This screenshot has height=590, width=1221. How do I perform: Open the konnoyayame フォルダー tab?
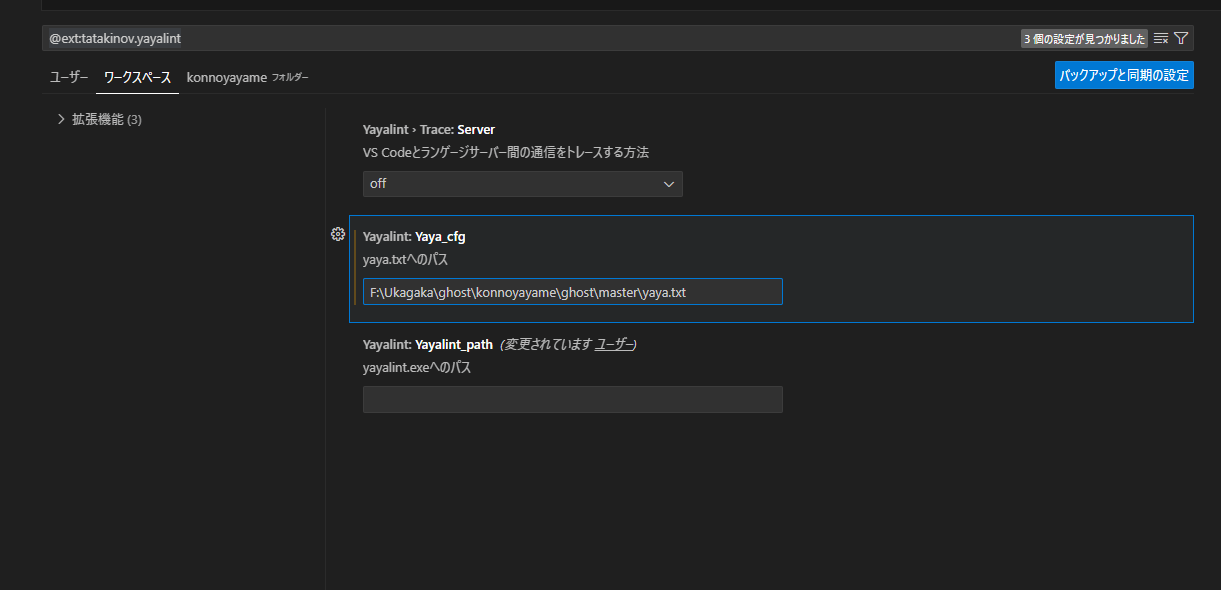click(x=248, y=77)
